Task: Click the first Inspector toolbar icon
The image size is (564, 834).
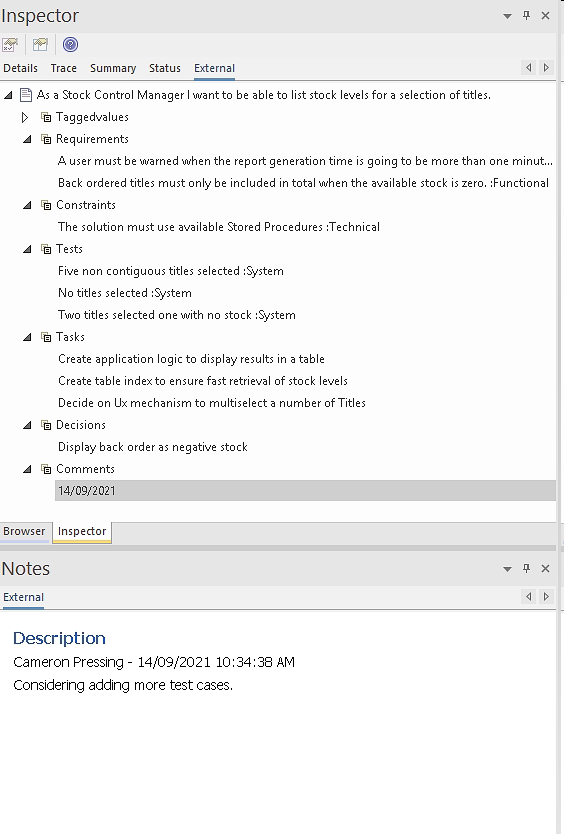Action: tap(10, 45)
